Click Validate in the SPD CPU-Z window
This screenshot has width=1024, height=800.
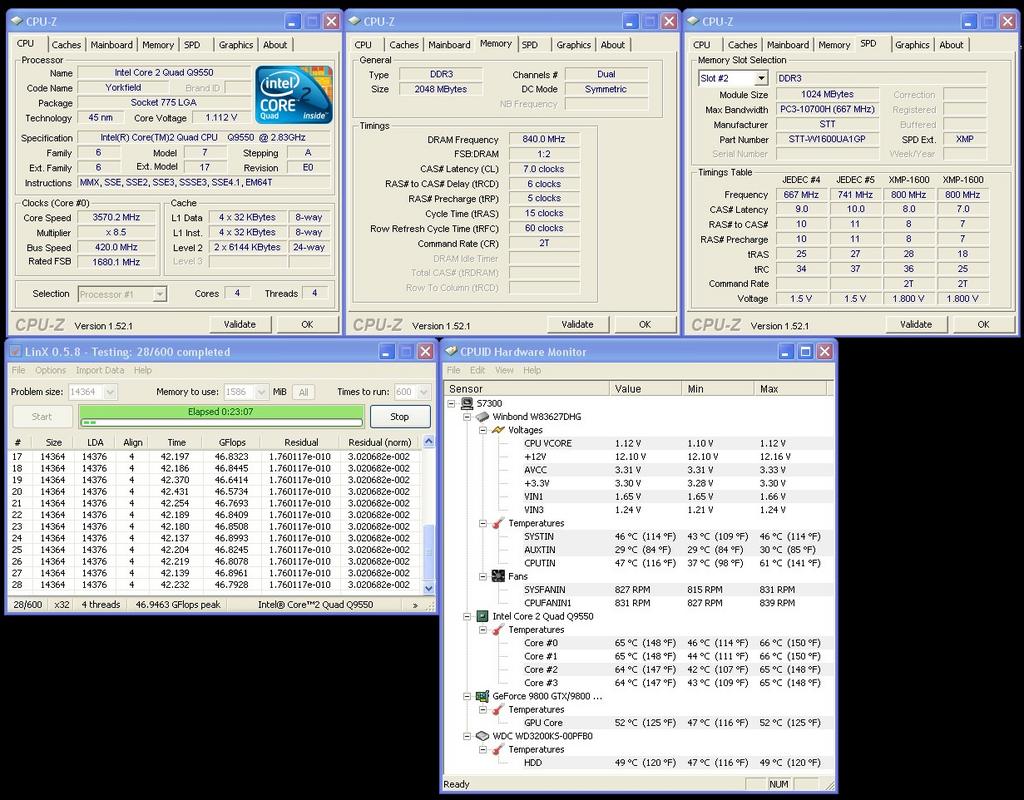[x=916, y=325]
